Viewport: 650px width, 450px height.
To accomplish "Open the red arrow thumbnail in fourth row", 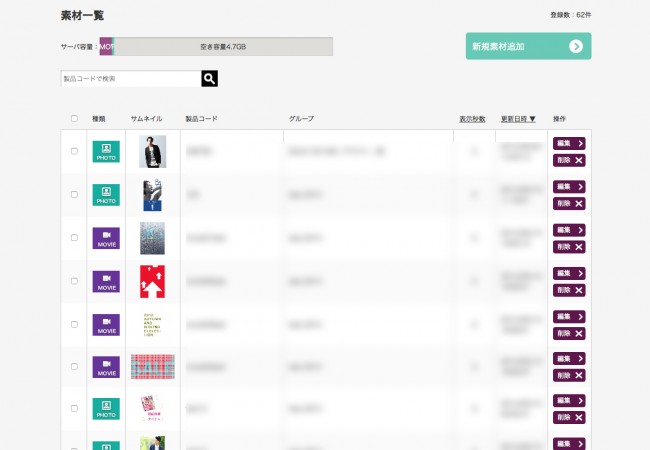I will pyautogui.click(x=152, y=281).
